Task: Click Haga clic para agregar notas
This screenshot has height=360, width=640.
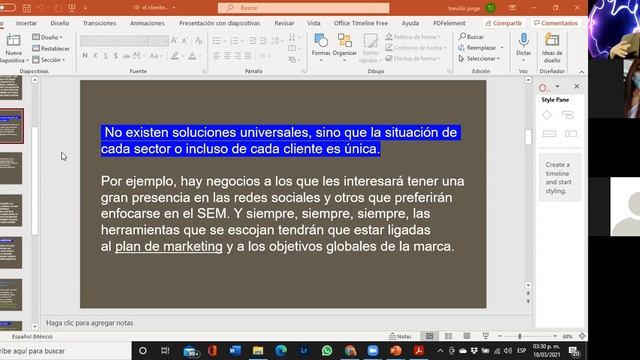Action: point(89,323)
